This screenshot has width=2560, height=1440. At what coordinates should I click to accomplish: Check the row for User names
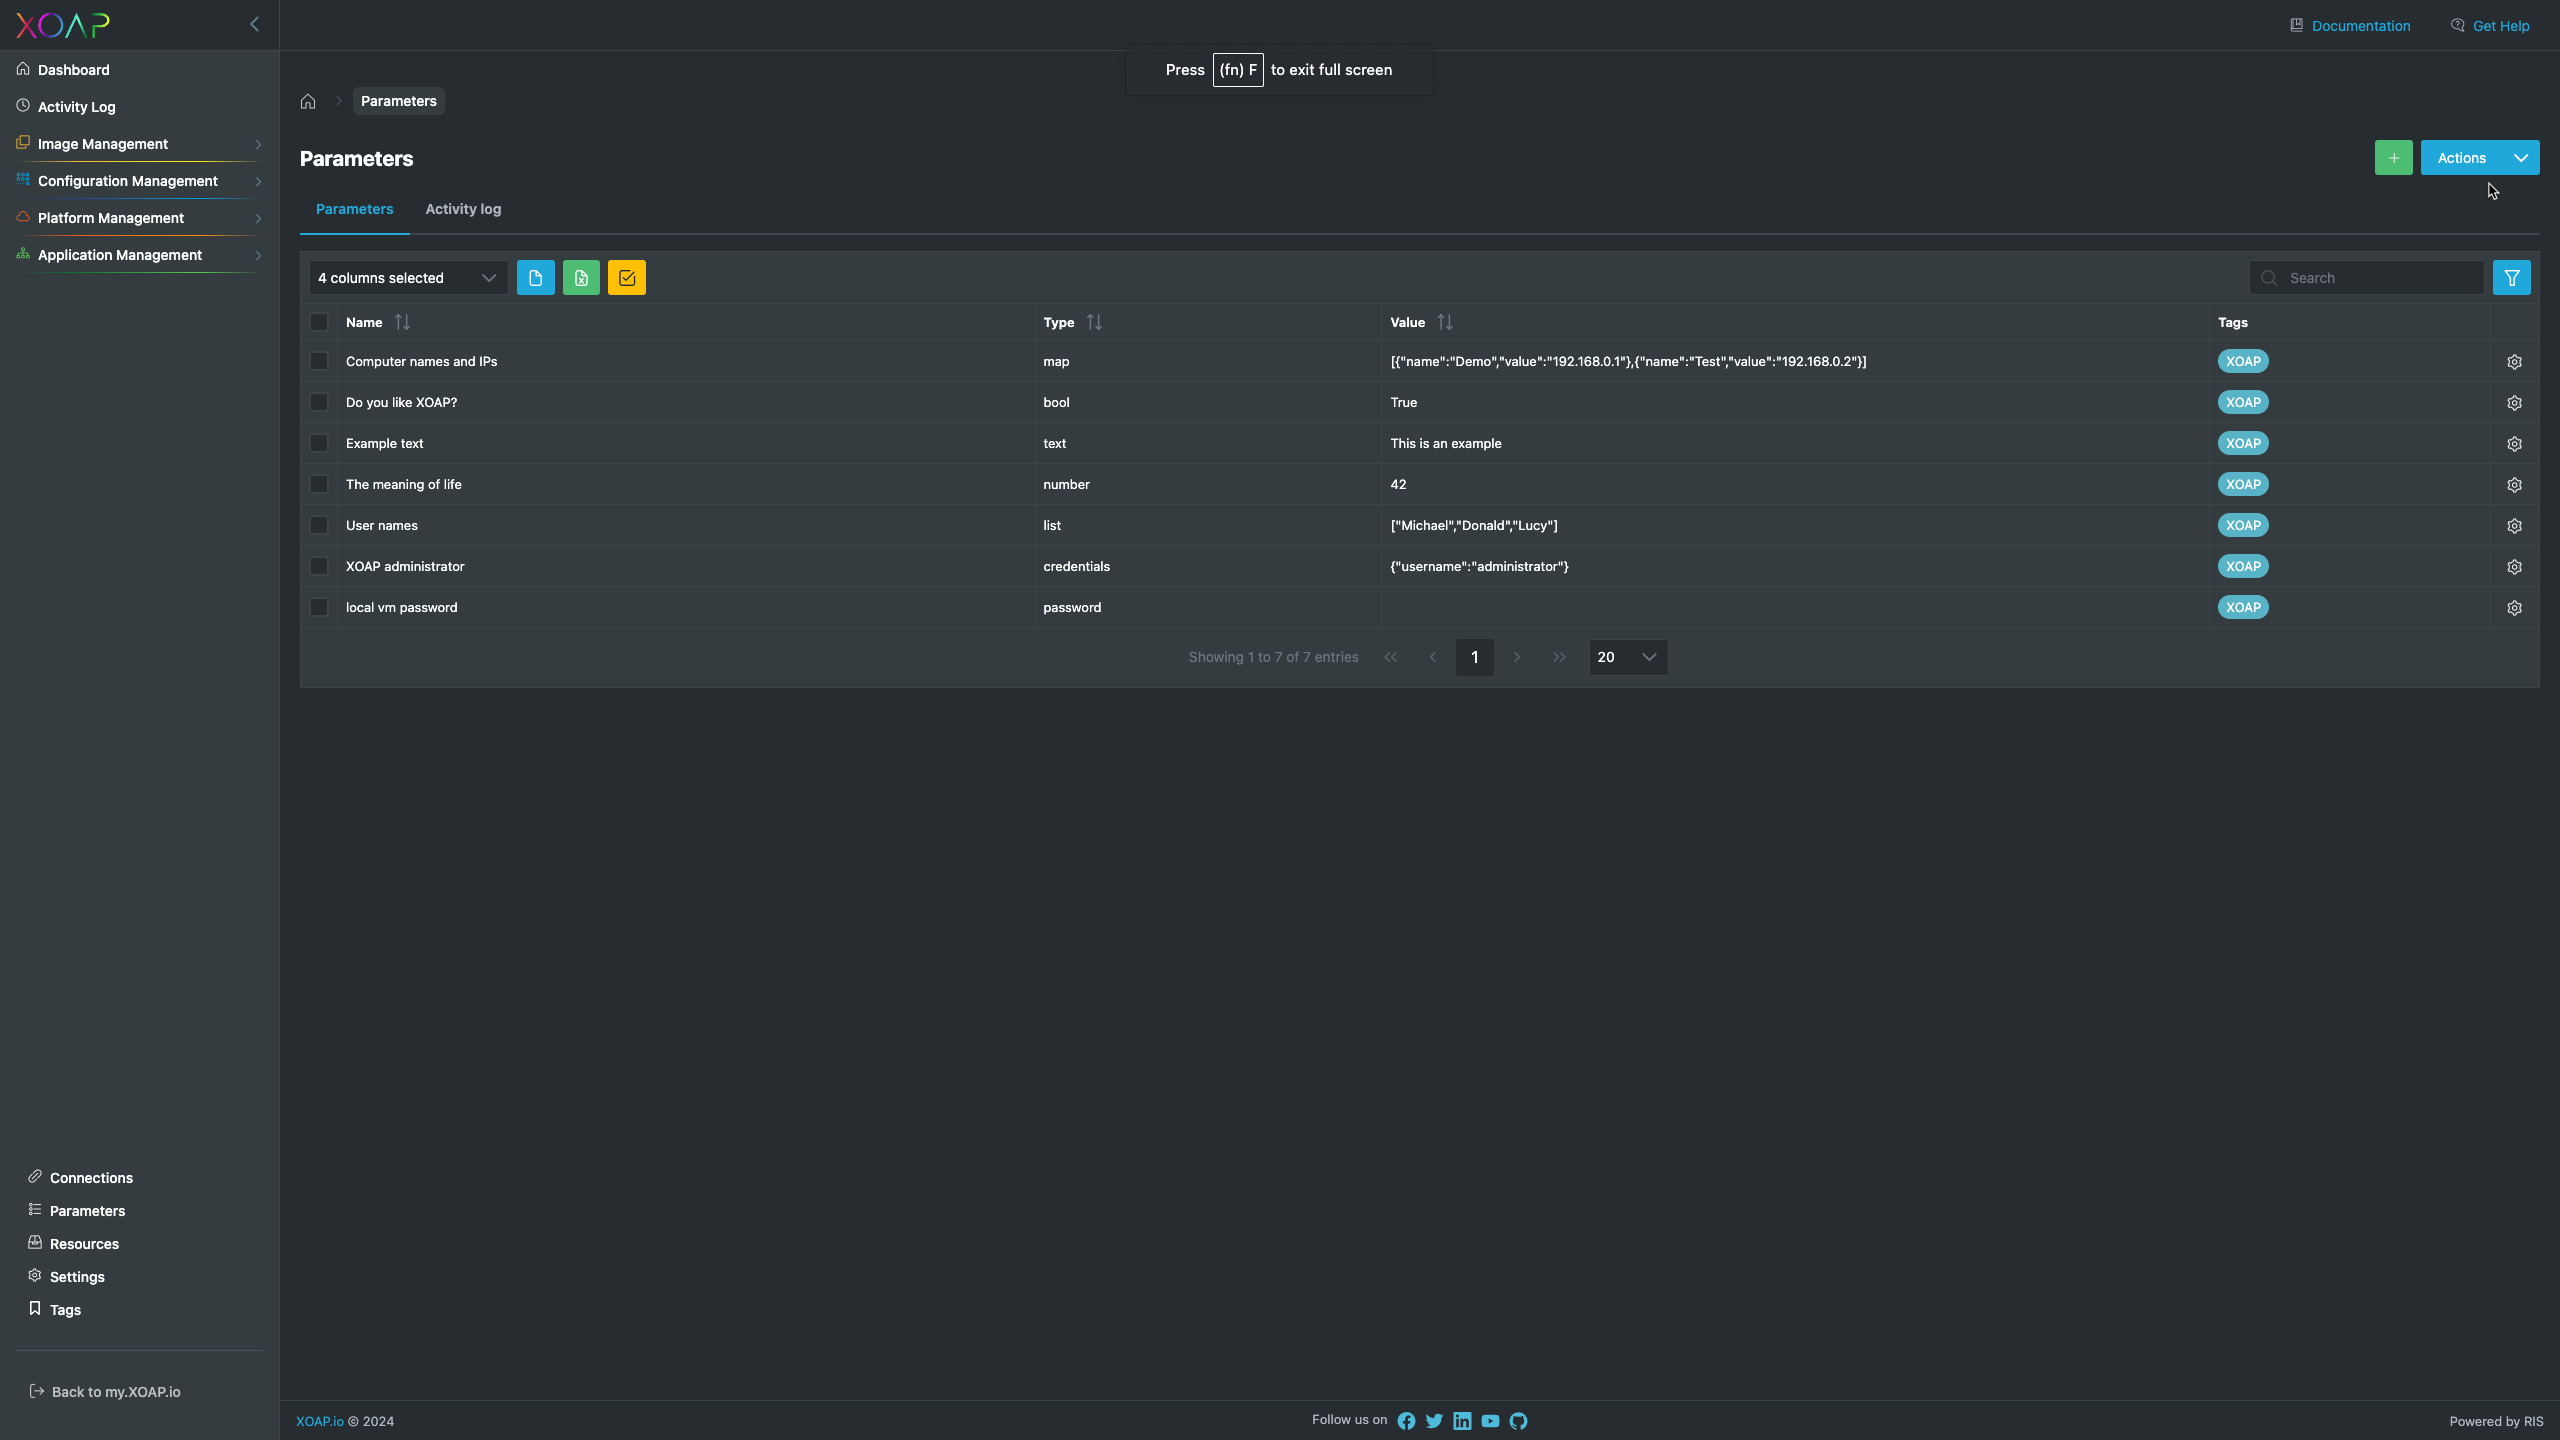click(x=319, y=525)
